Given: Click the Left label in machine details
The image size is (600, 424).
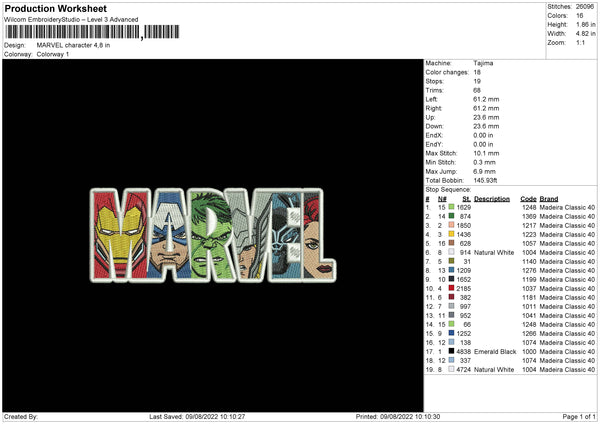Looking at the screenshot, I should [431, 99].
